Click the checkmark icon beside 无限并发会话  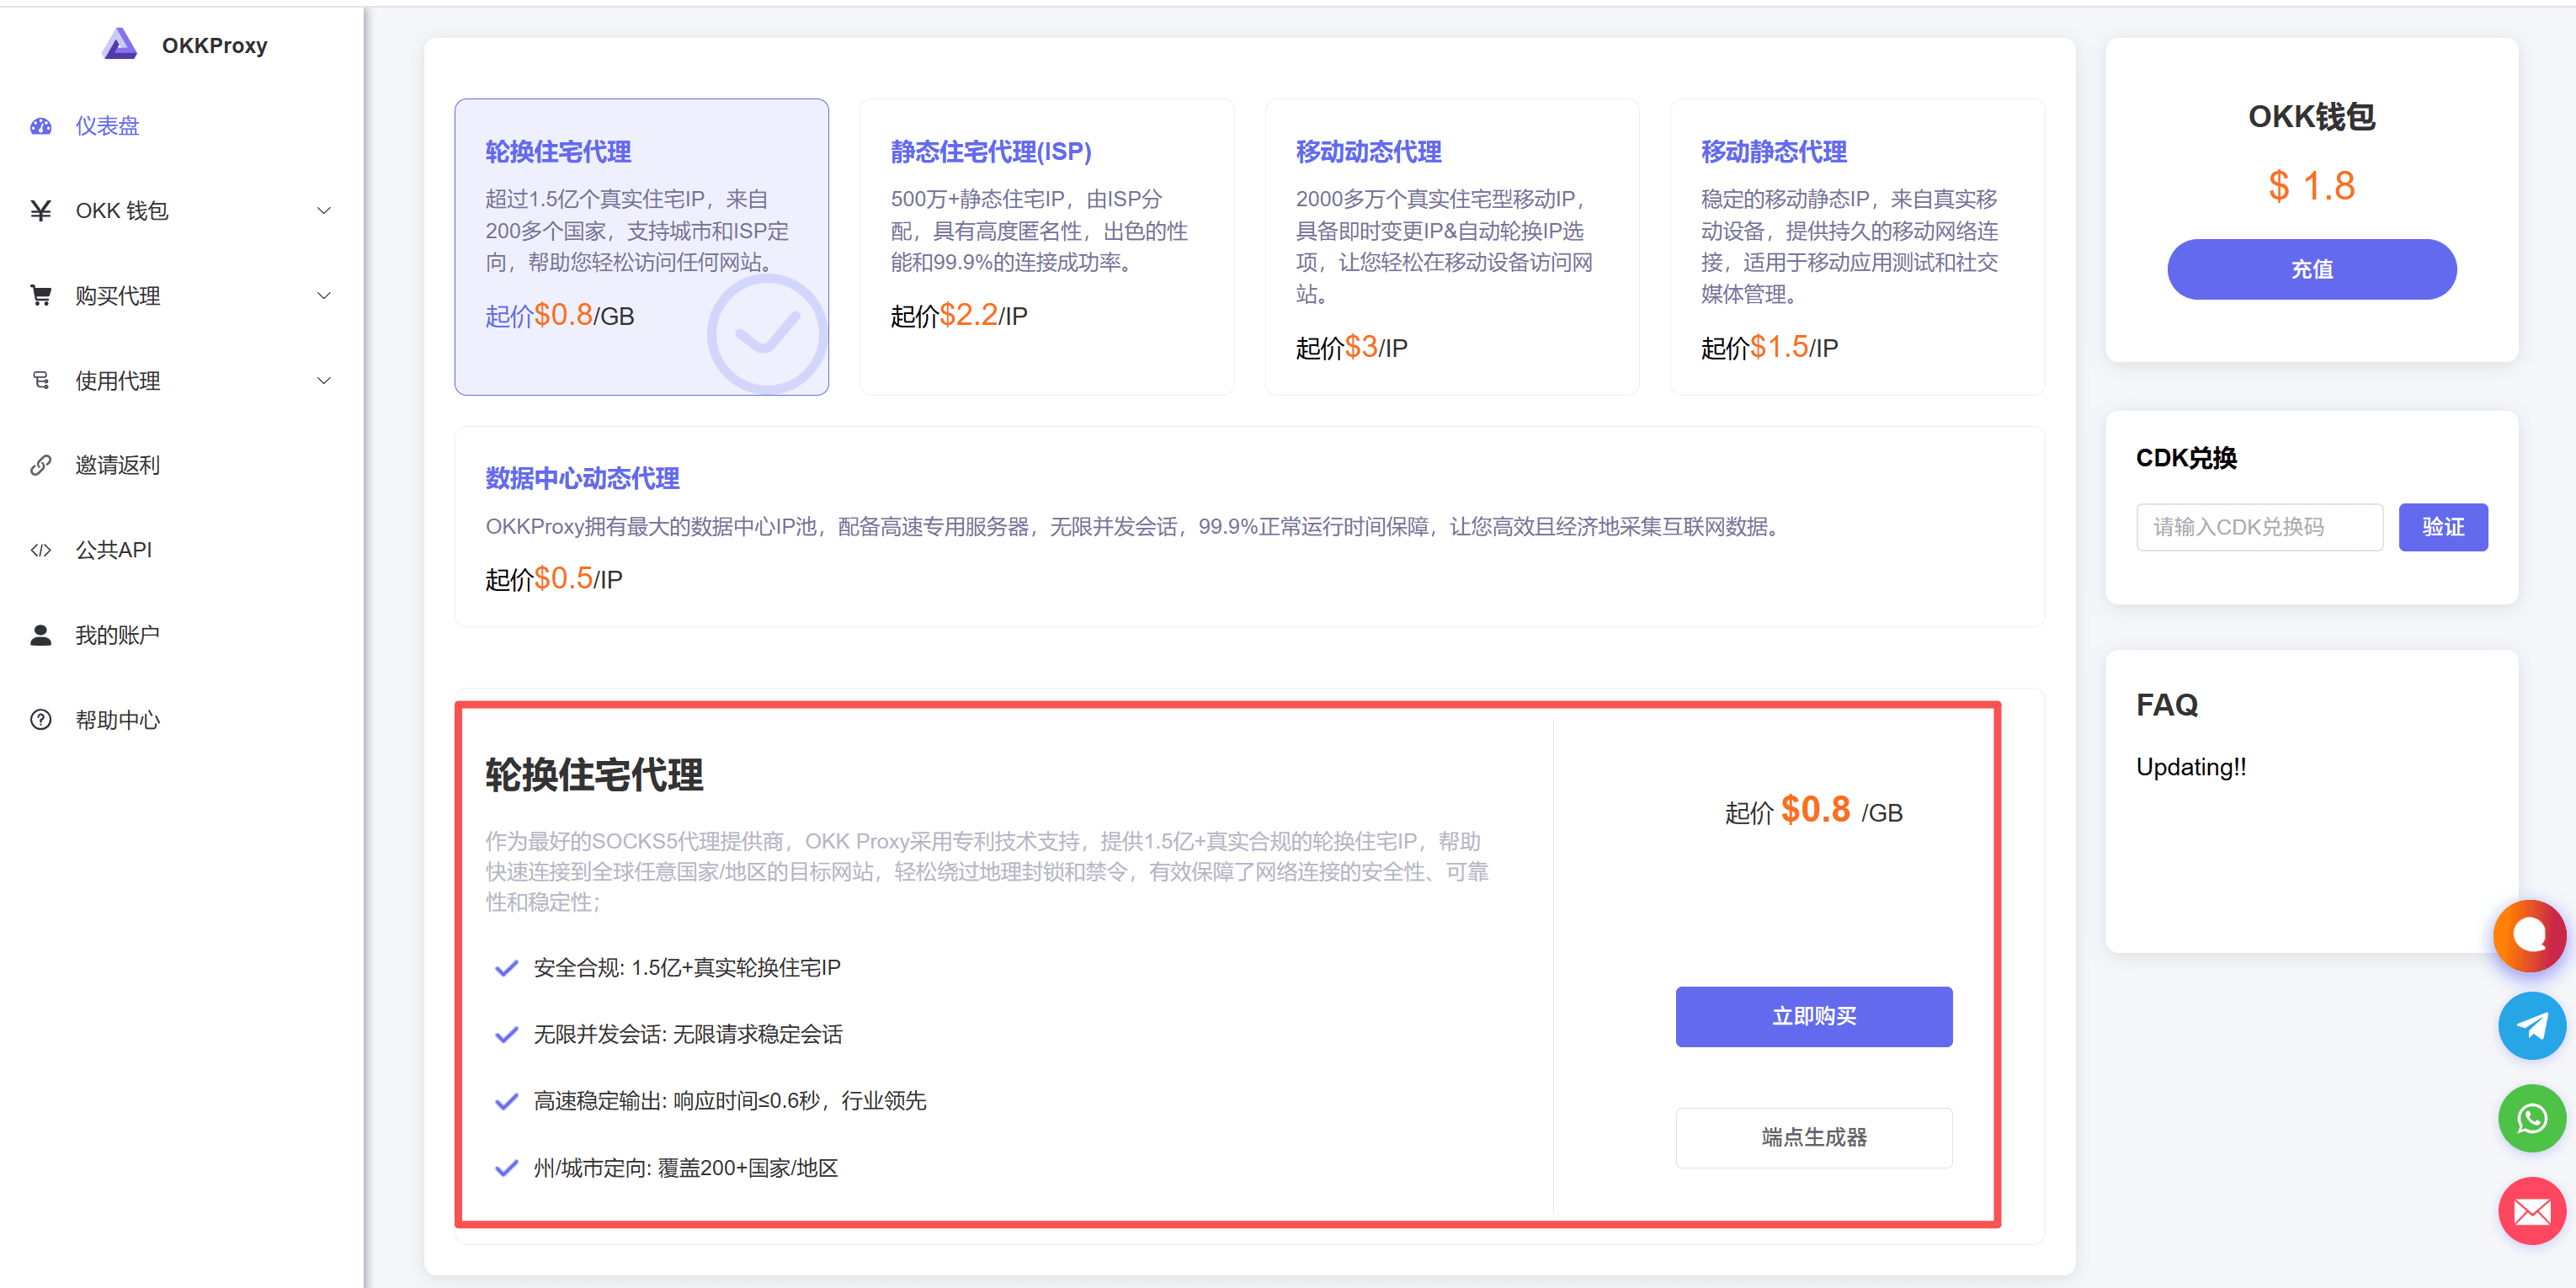(507, 1034)
